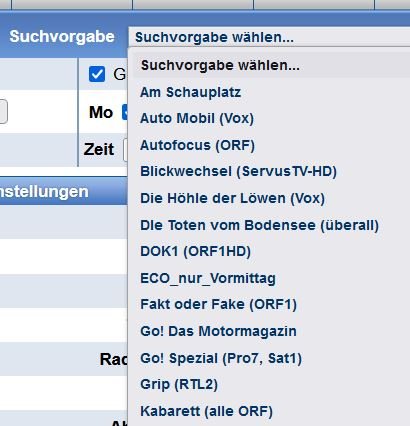Click the Zeit input field

[x=125, y=150]
